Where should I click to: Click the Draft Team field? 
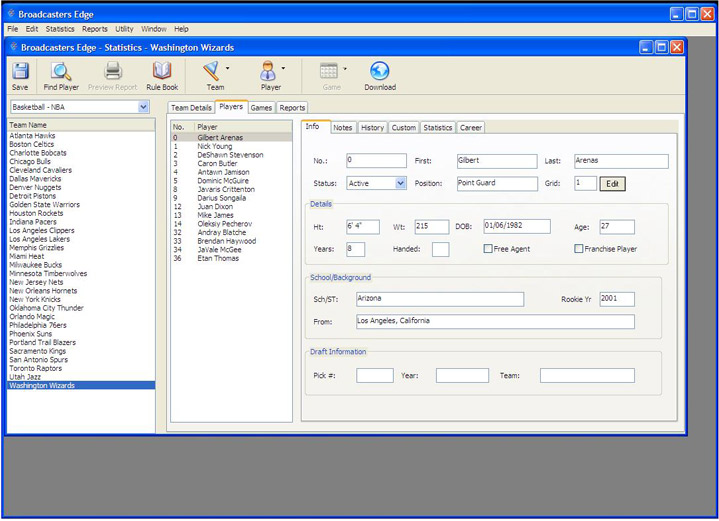587,375
